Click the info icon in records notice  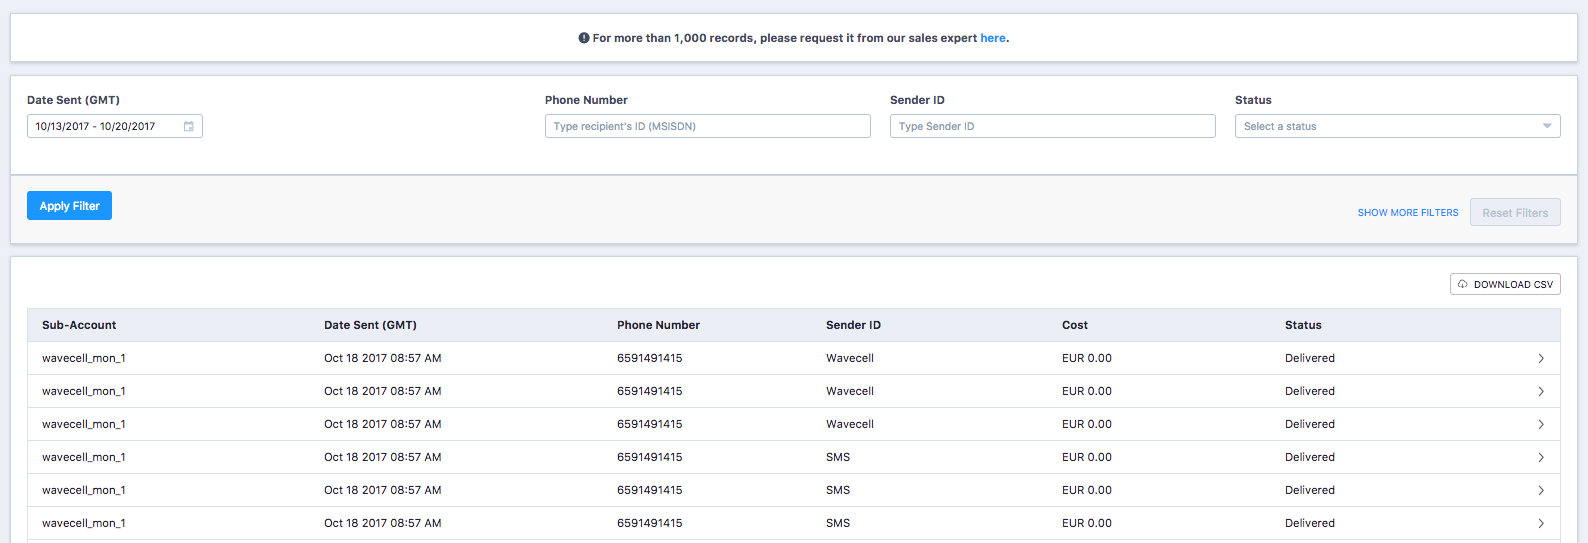[584, 38]
